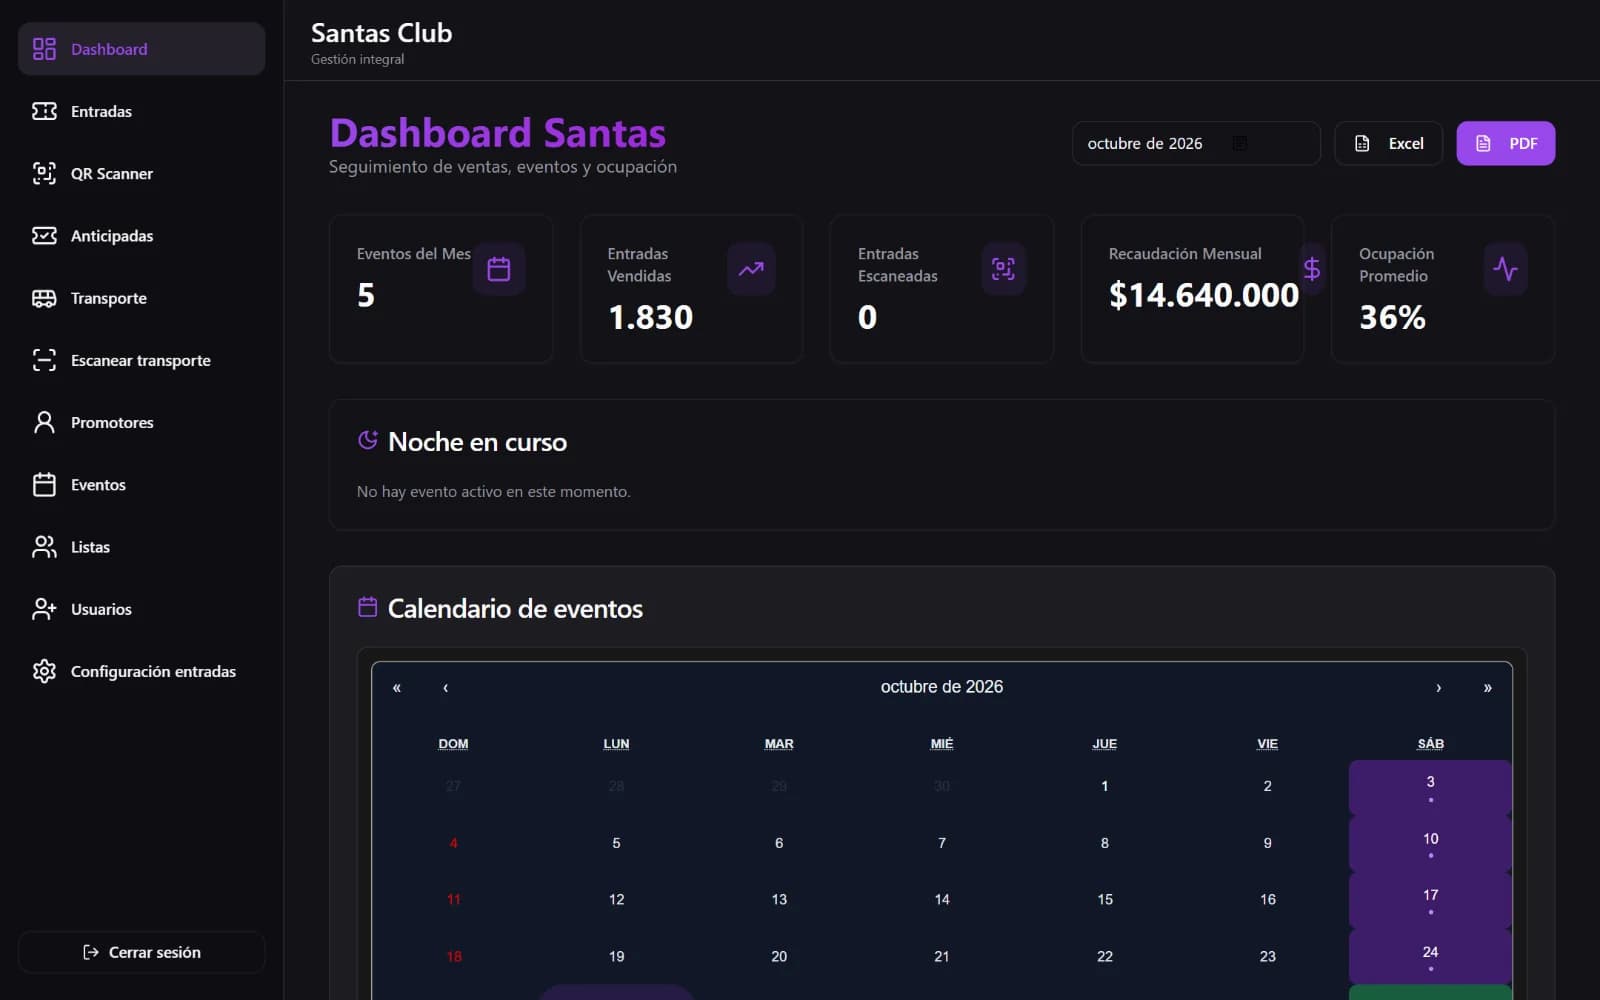Click the moon icon beside Noche en curso

pos(368,441)
